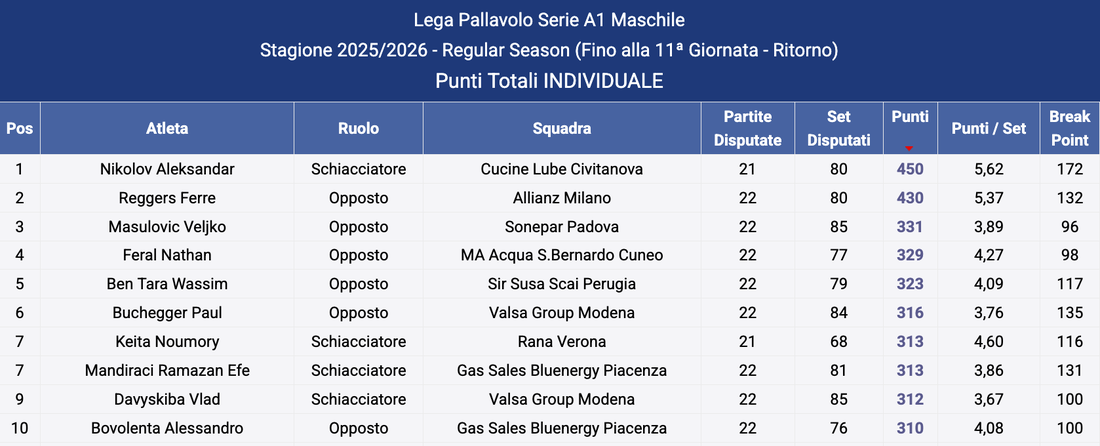Click Feral Nathan's 329 points link
1100x446 pixels.
[x=910, y=256]
